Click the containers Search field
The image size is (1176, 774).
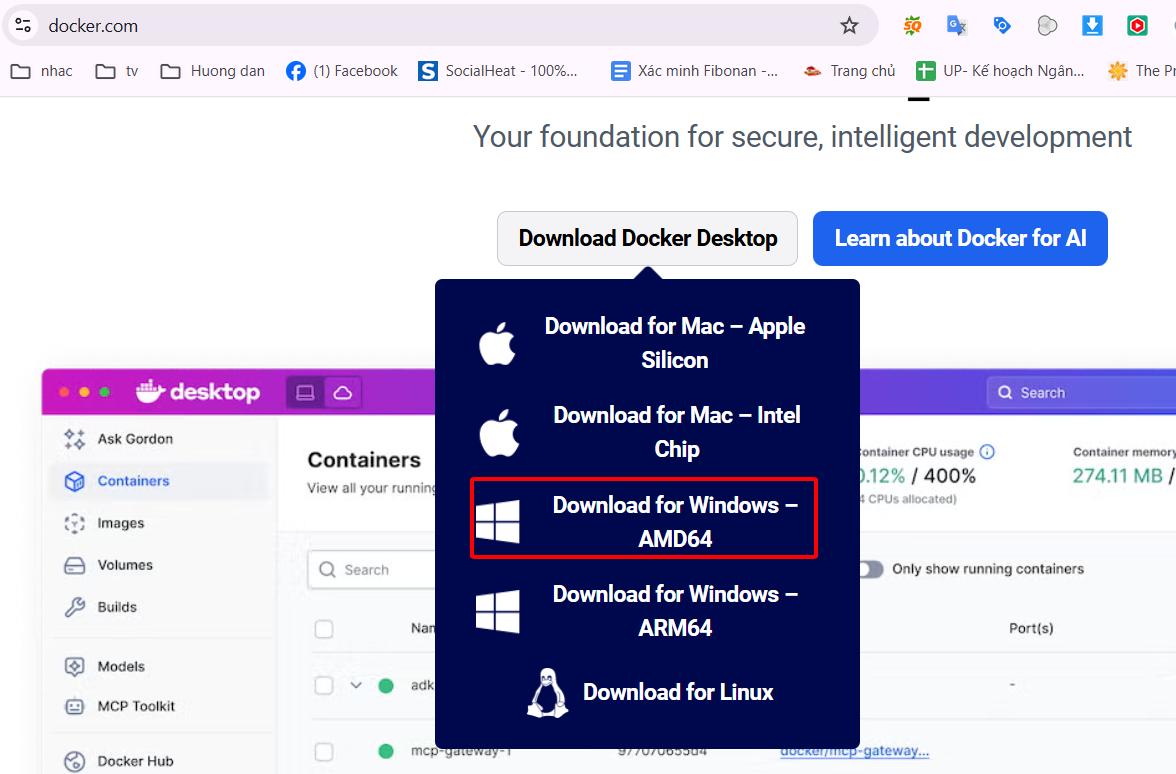372,569
